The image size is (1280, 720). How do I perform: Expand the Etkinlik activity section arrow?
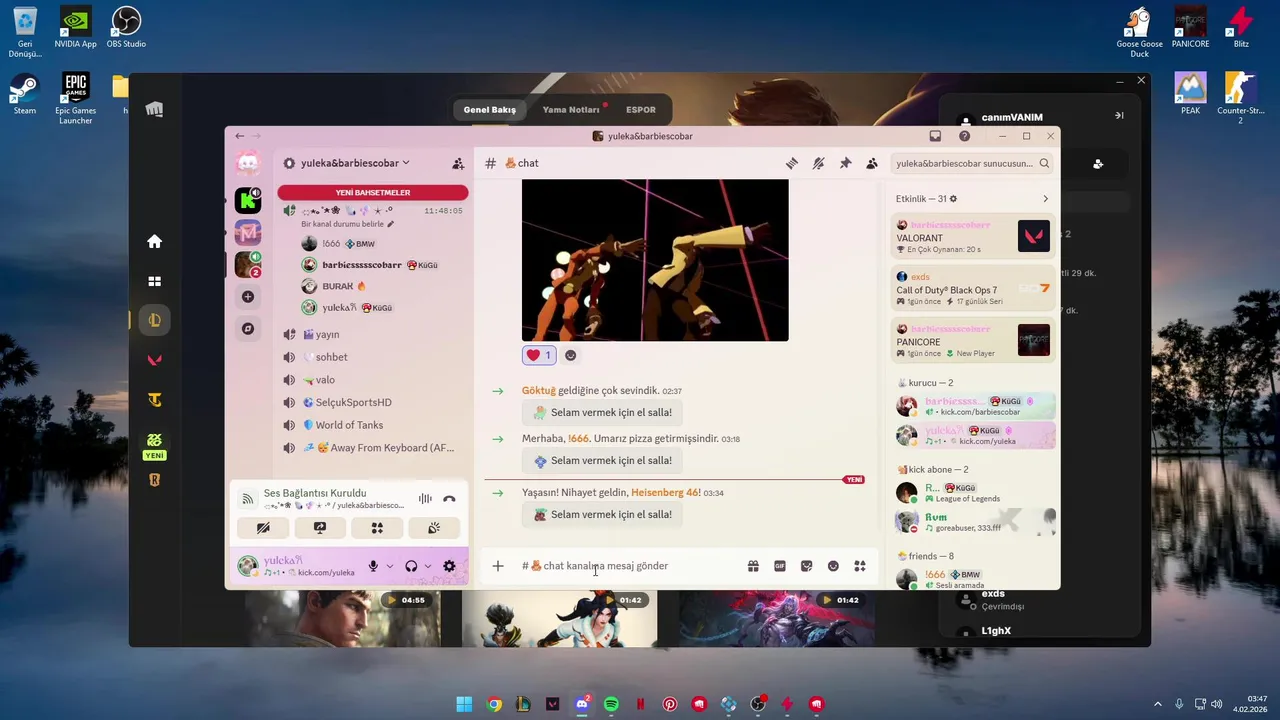1046,199
